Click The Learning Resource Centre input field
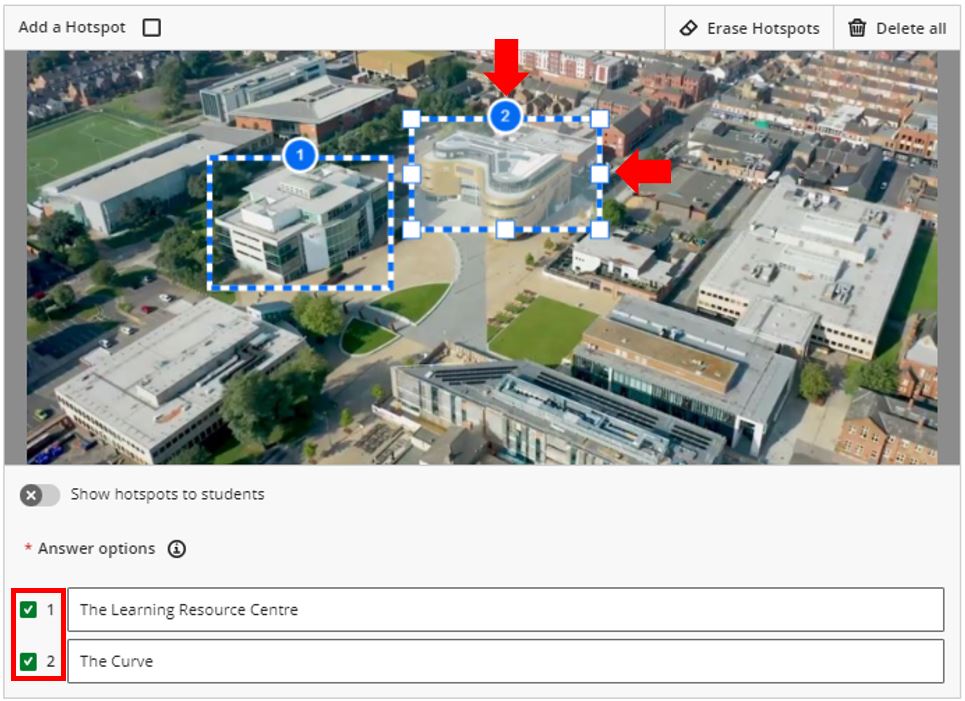This screenshot has width=965, height=701. pyautogui.click(x=505, y=609)
